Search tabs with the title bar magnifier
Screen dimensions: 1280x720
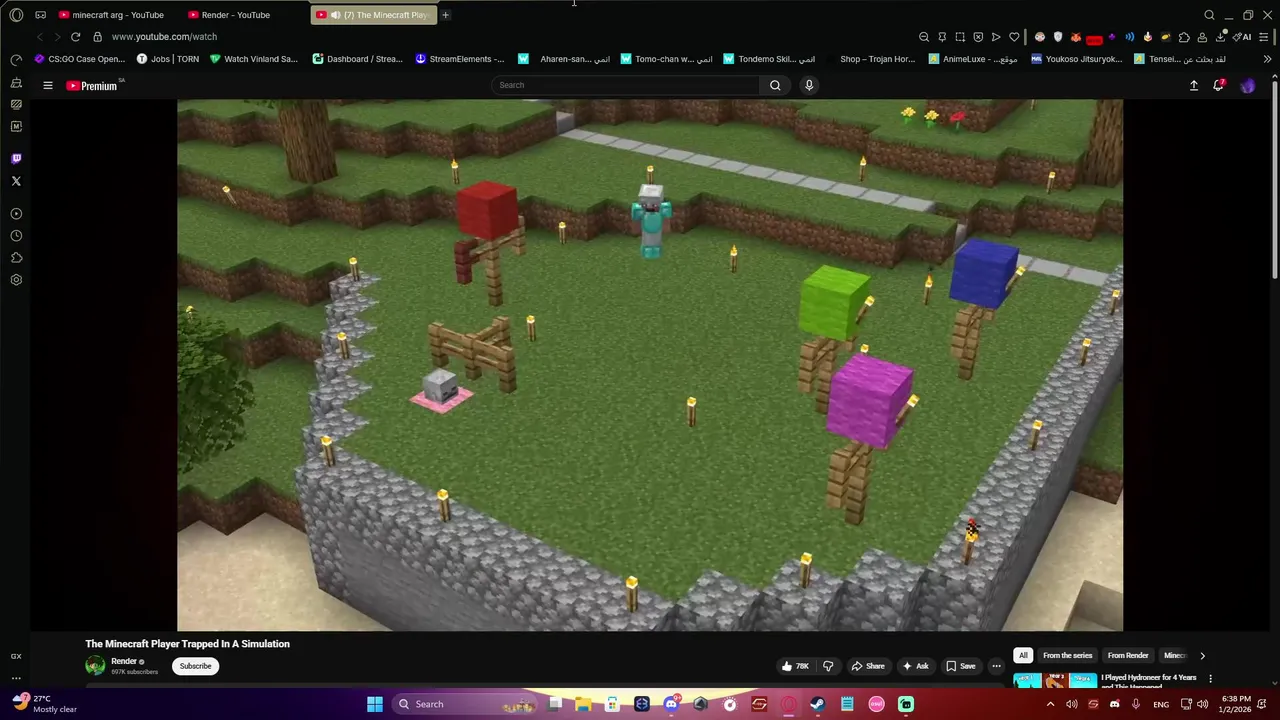pos(1209,15)
